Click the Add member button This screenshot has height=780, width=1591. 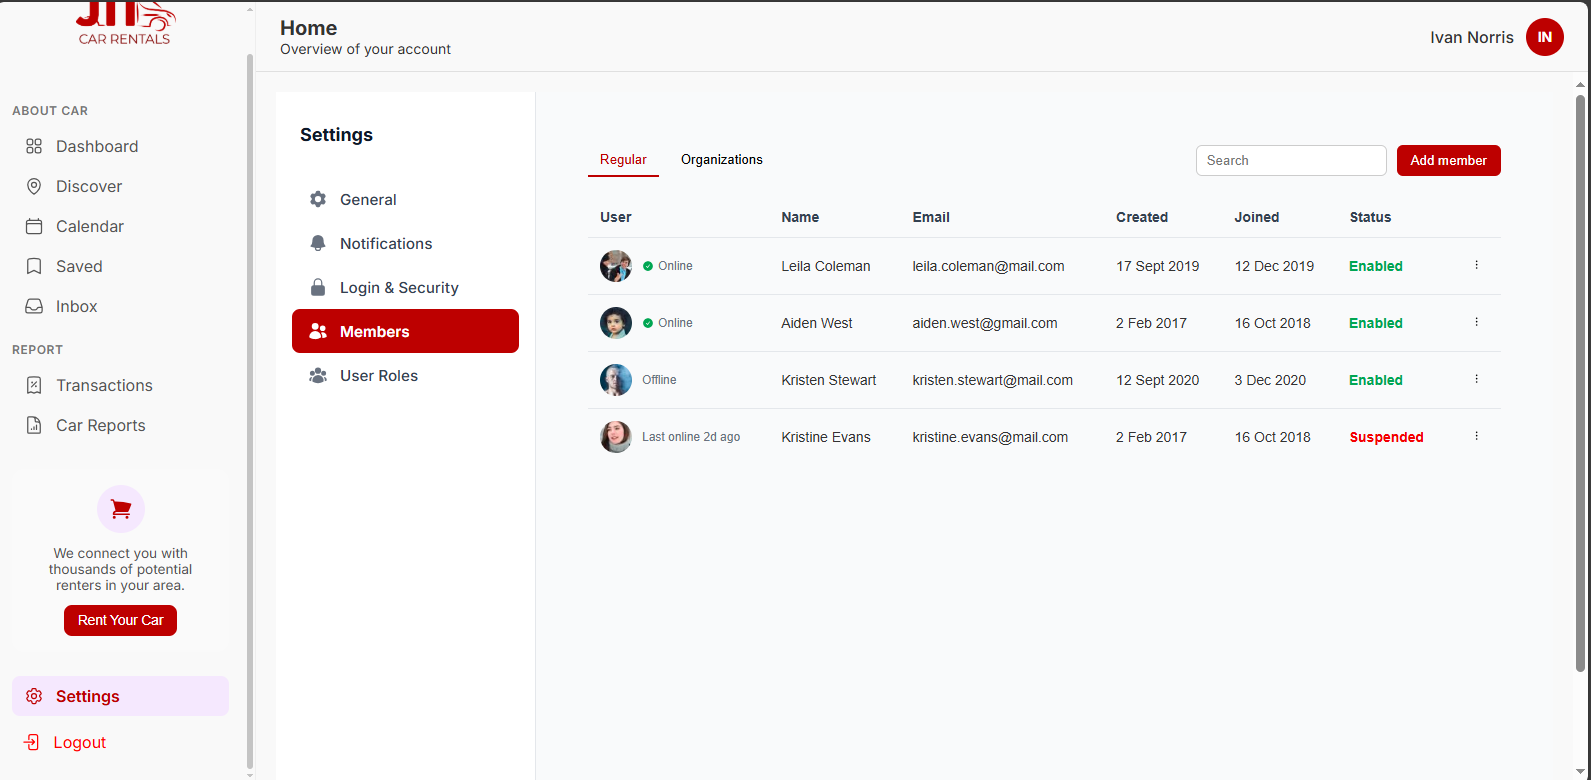pyautogui.click(x=1448, y=160)
